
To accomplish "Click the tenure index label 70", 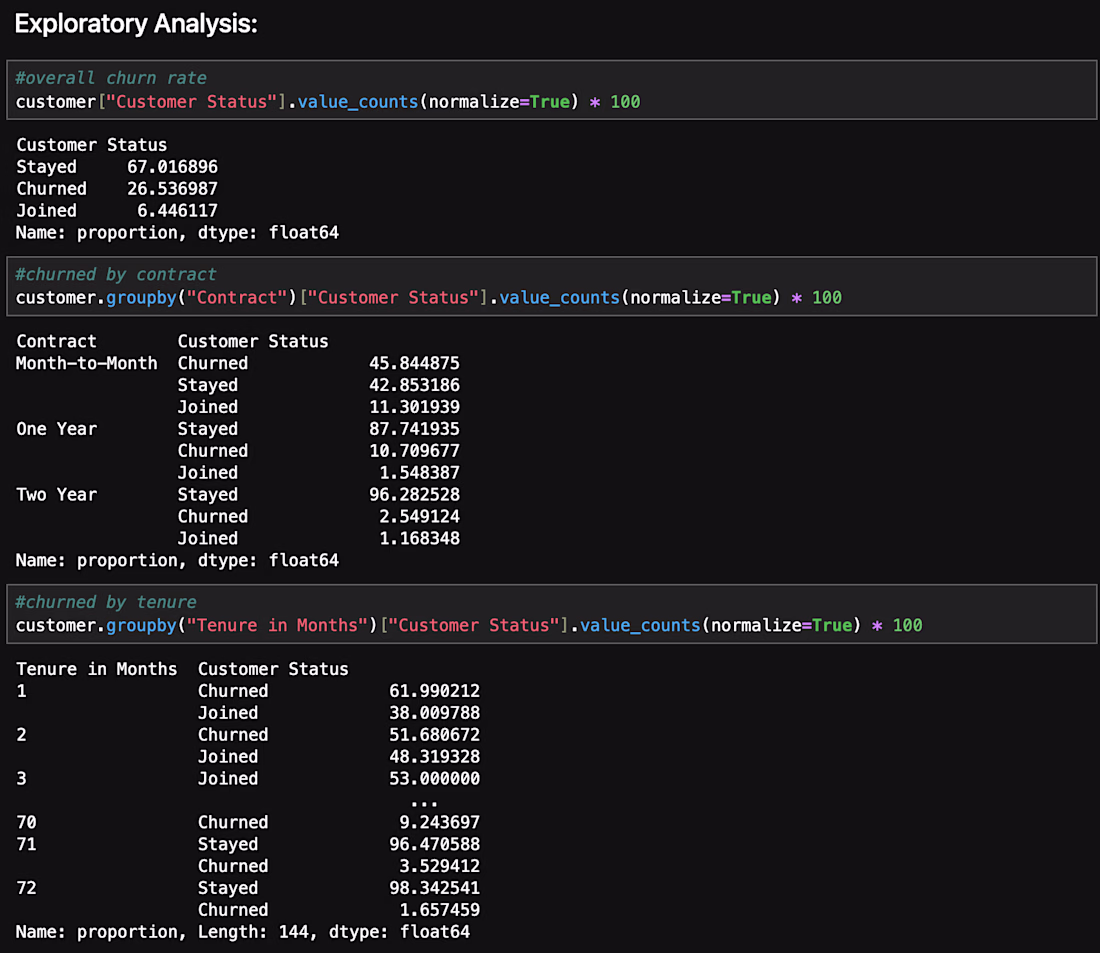I will coord(26,822).
